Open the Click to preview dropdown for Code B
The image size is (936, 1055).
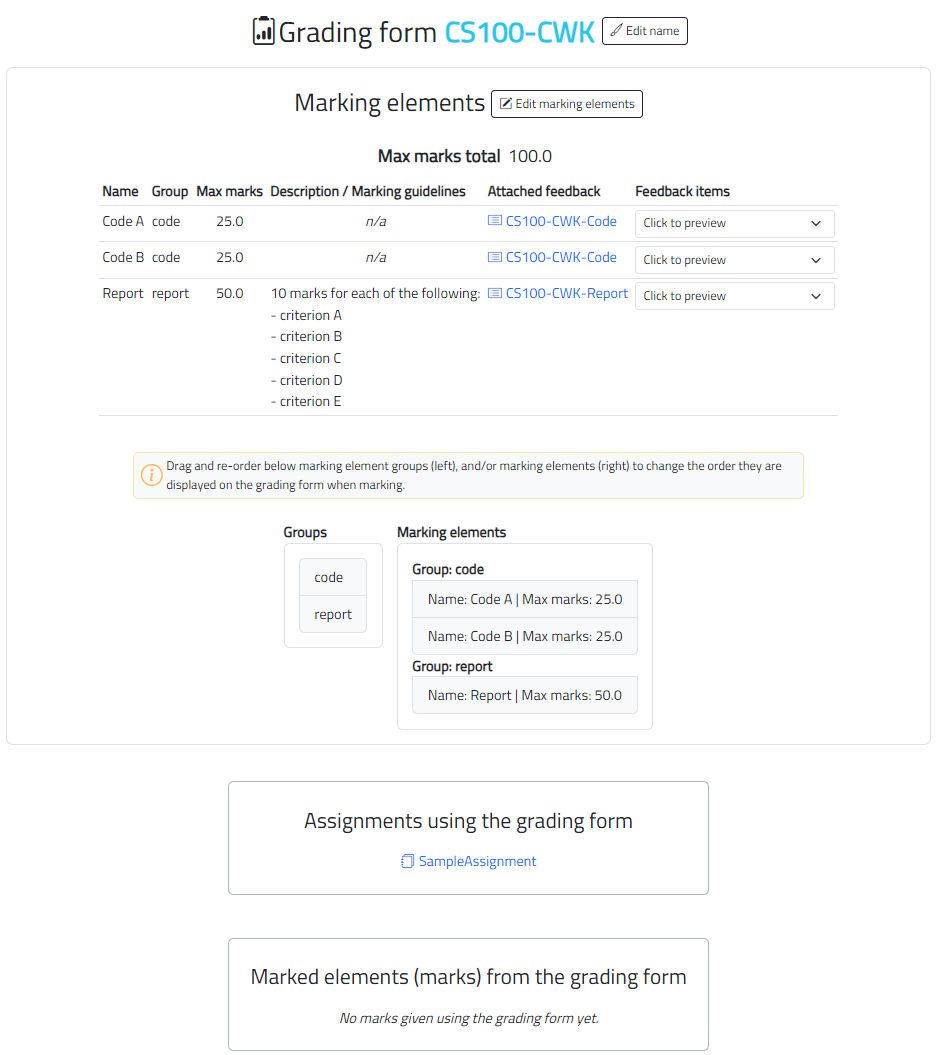(x=734, y=259)
